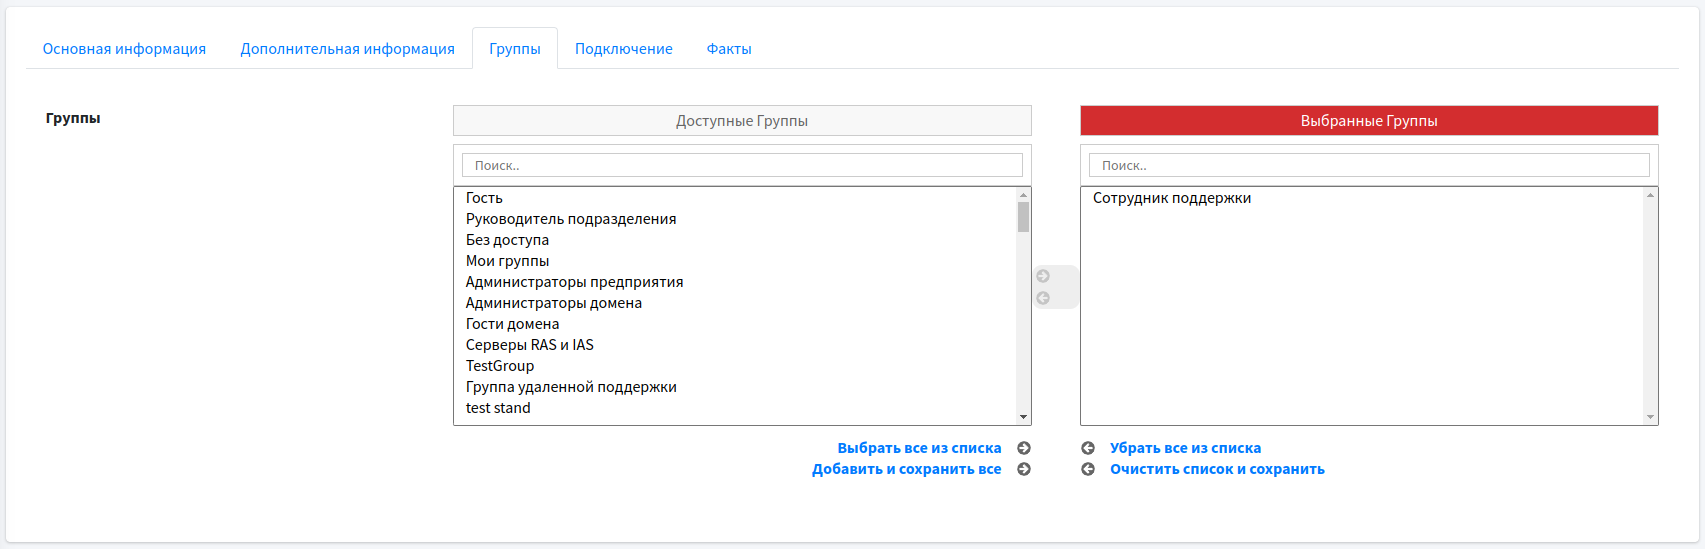Open the 'Подключение' tab

(x=623, y=49)
